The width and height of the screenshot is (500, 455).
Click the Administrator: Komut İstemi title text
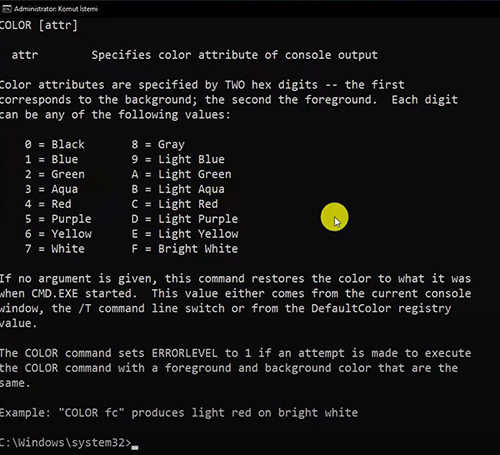pyautogui.click(x=56, y=9)
